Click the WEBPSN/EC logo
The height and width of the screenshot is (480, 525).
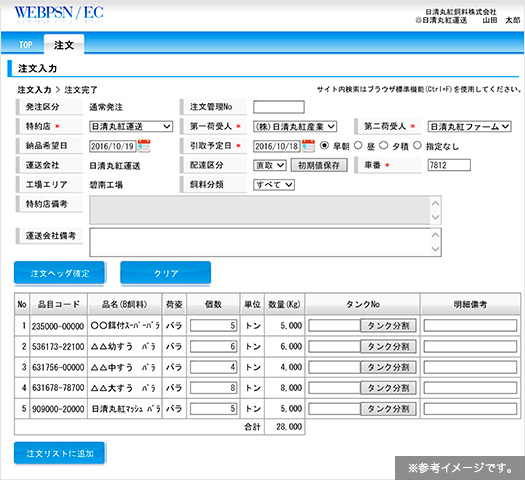(x=59, y=13)
